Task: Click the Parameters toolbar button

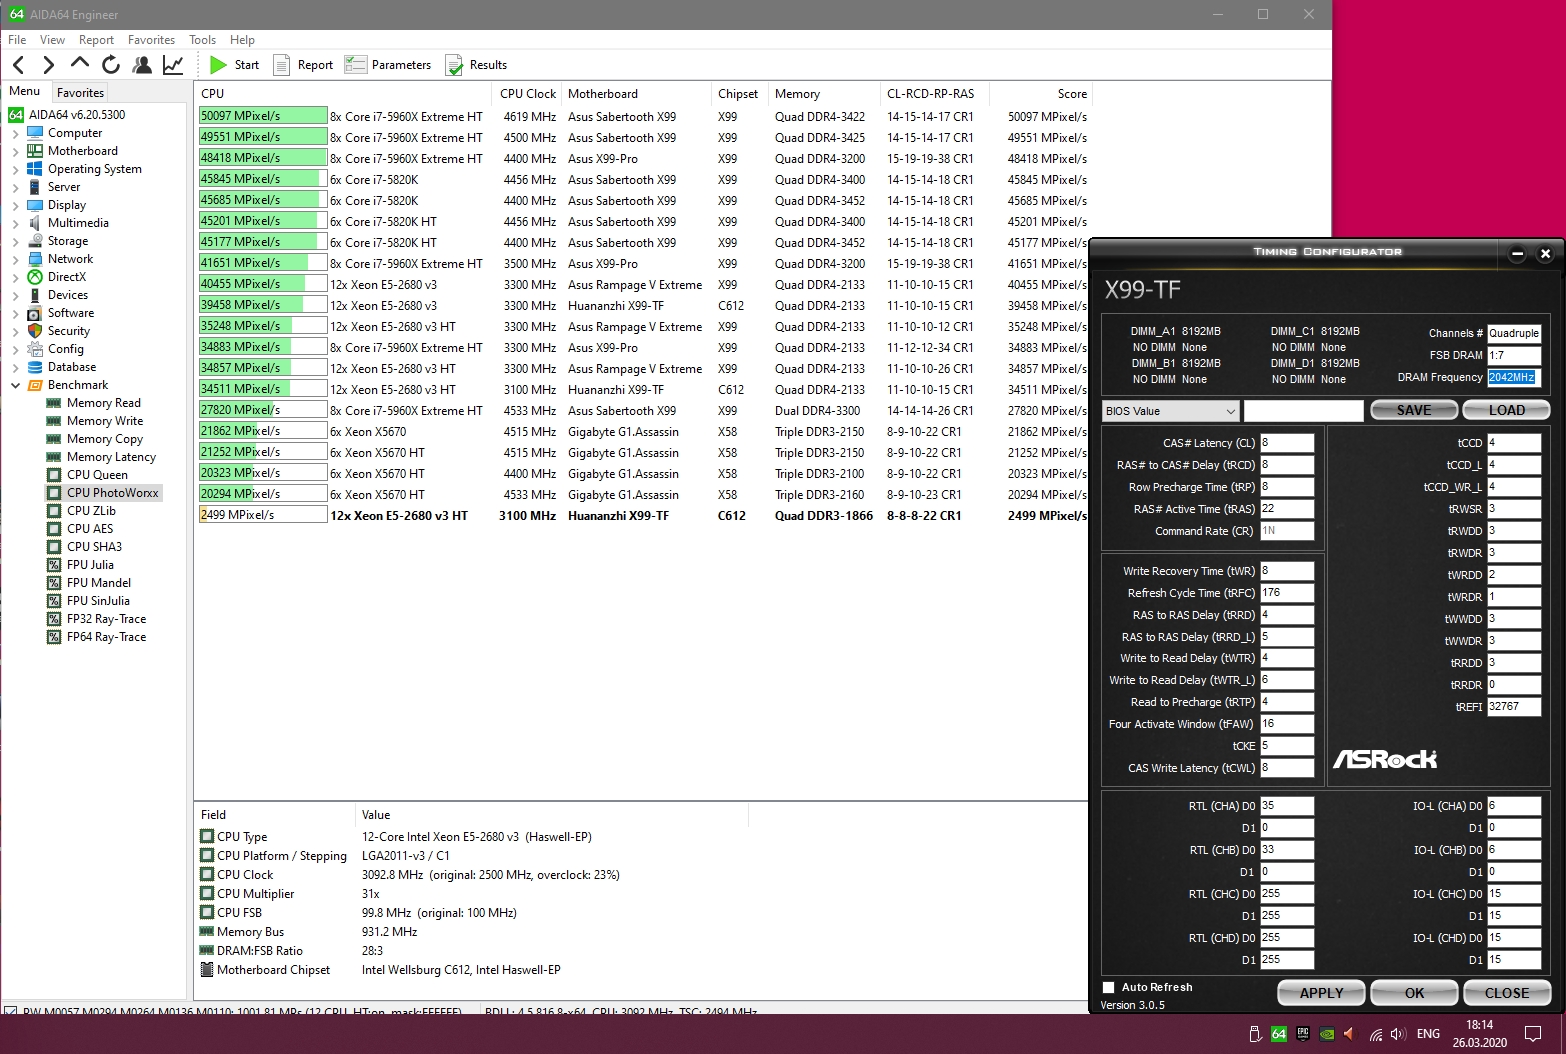Action: coord(388,65)
